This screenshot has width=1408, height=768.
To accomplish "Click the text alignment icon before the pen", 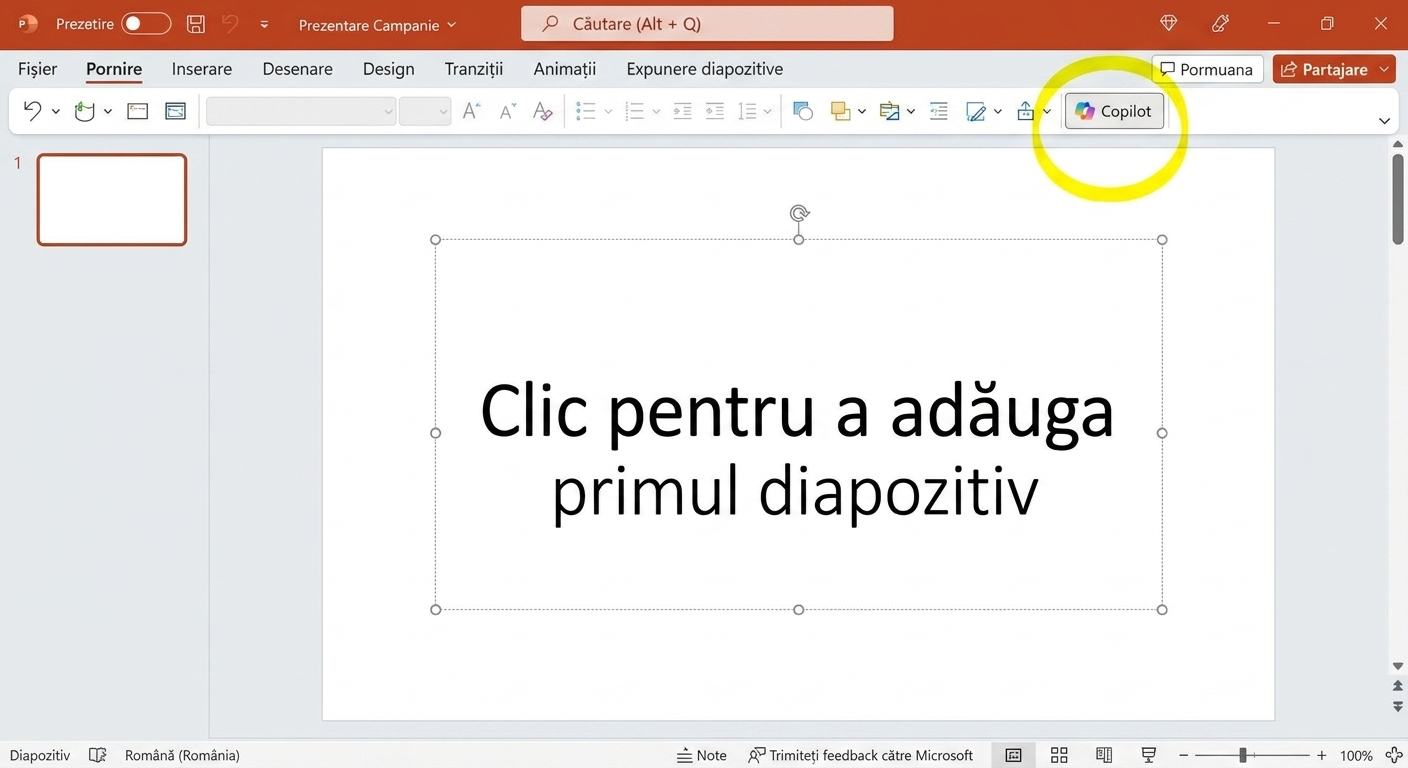I will click(x=938, y=111).
